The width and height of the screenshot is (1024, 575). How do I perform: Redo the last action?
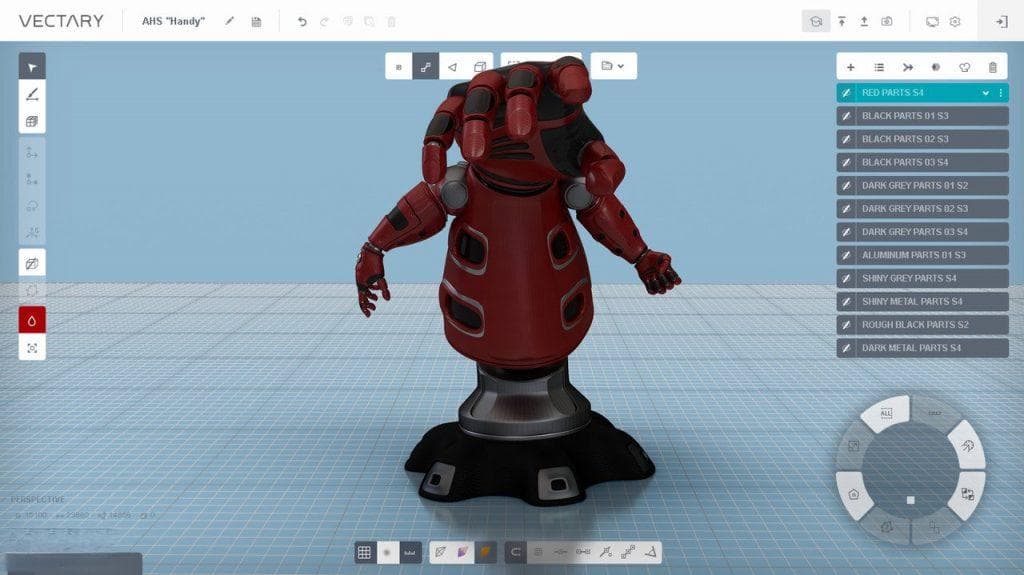[x=324, y=22]
